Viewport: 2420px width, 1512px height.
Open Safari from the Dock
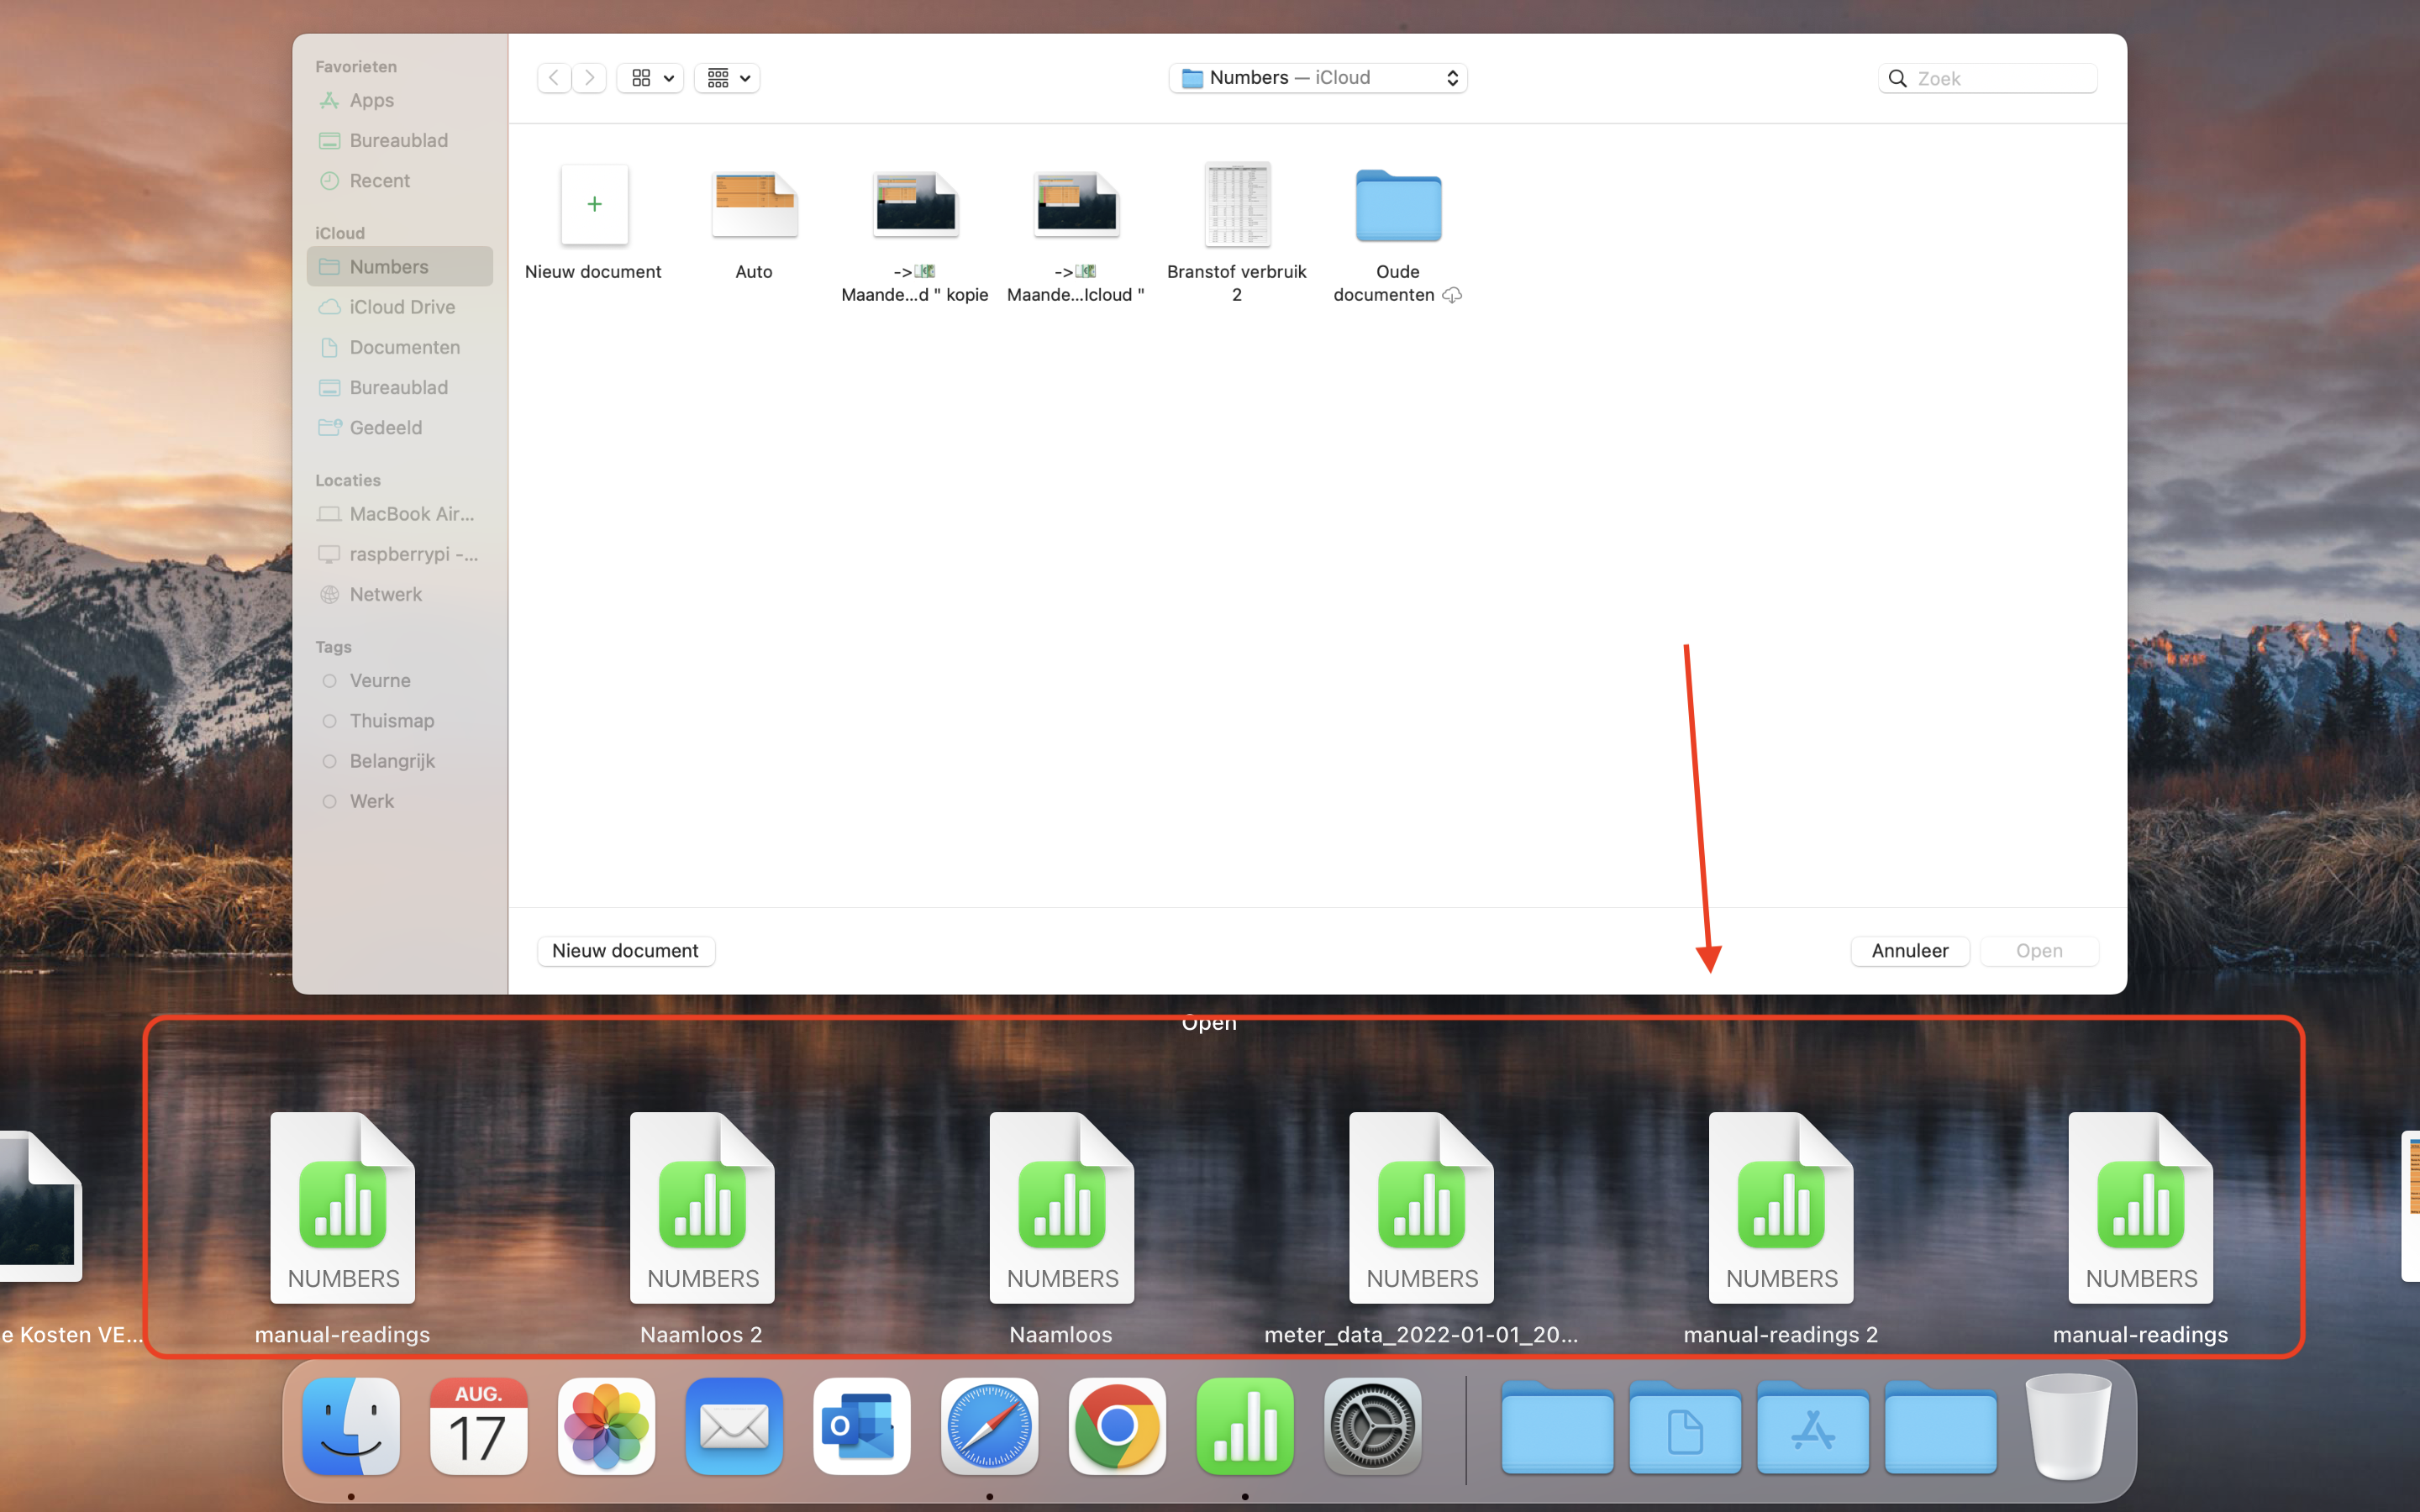pos(989,1427)
